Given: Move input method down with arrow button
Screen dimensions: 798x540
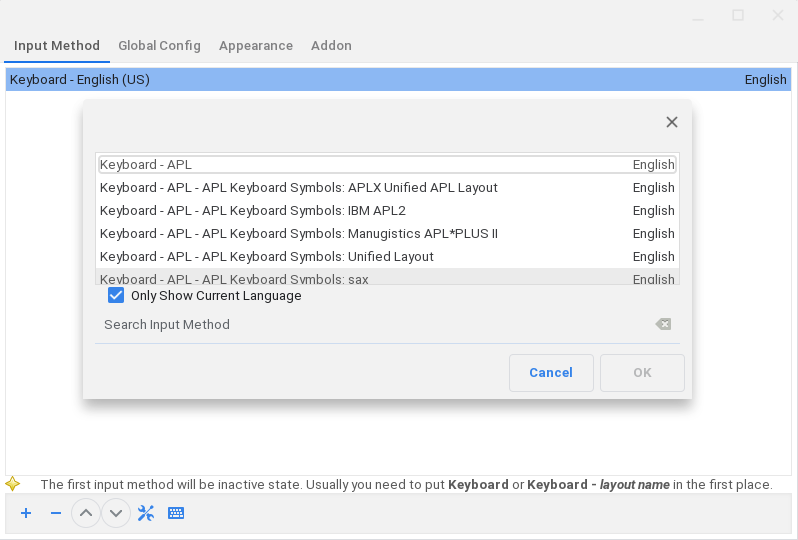Looking at the screenshot, I should point(116,513).
